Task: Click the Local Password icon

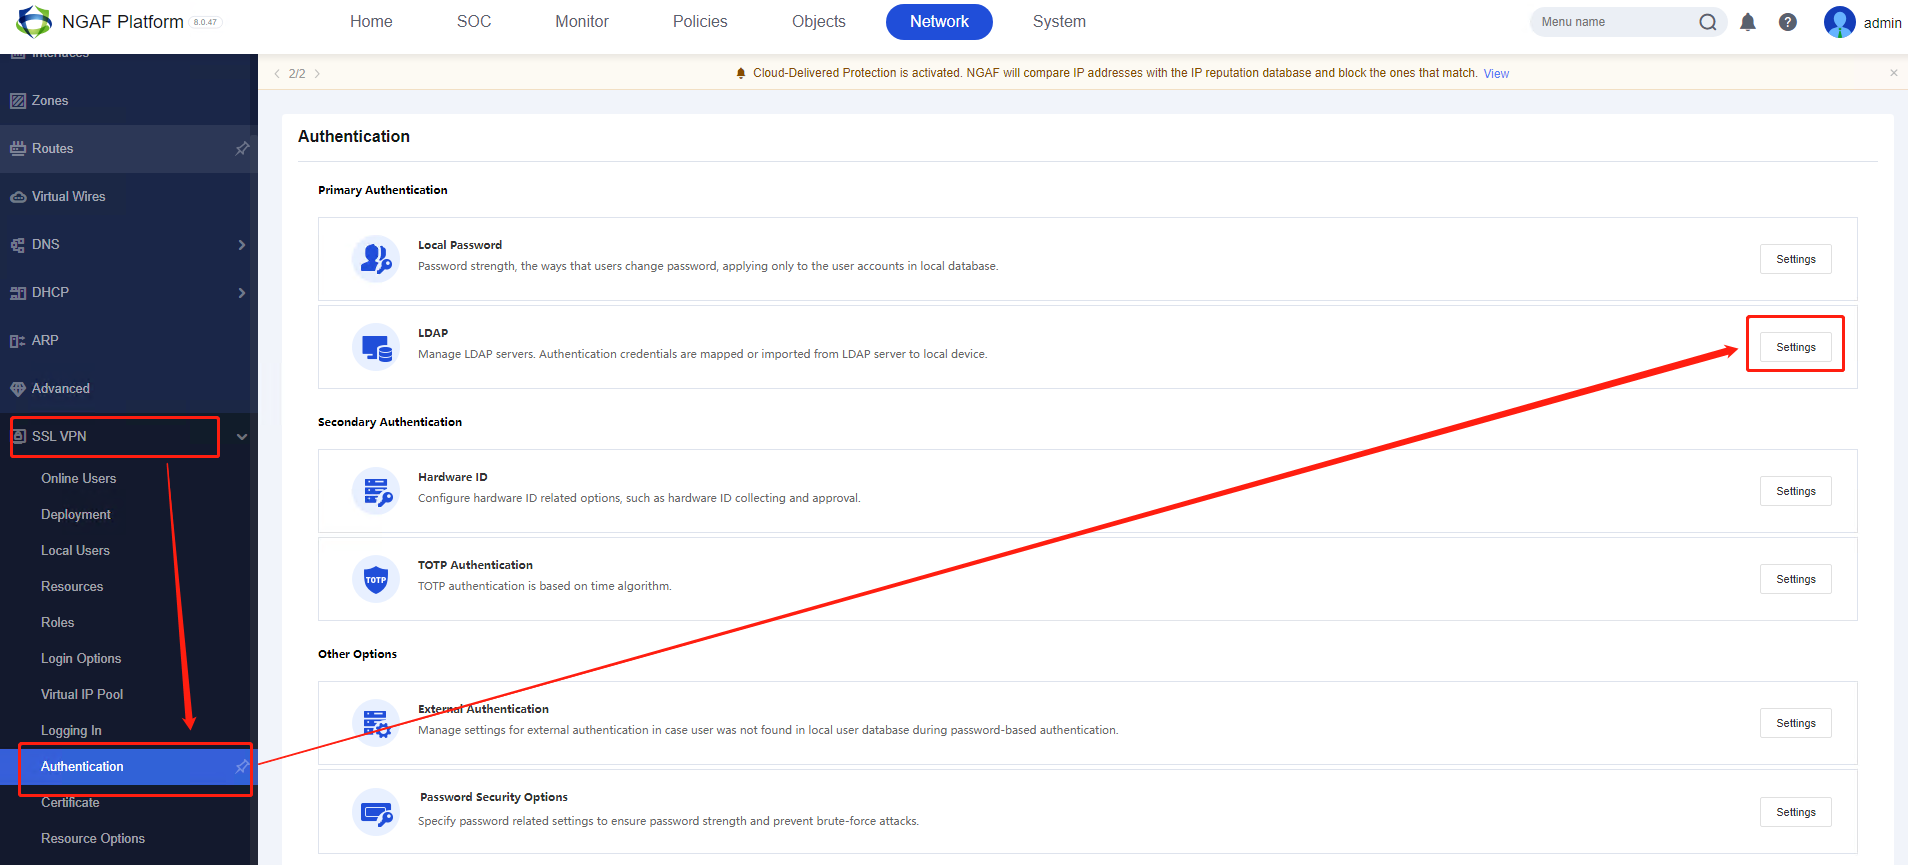Action: click(x=376, y=259)
